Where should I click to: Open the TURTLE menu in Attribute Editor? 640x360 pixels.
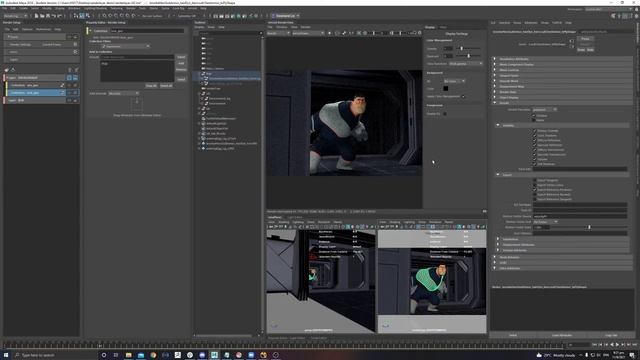tap(557, 23)
